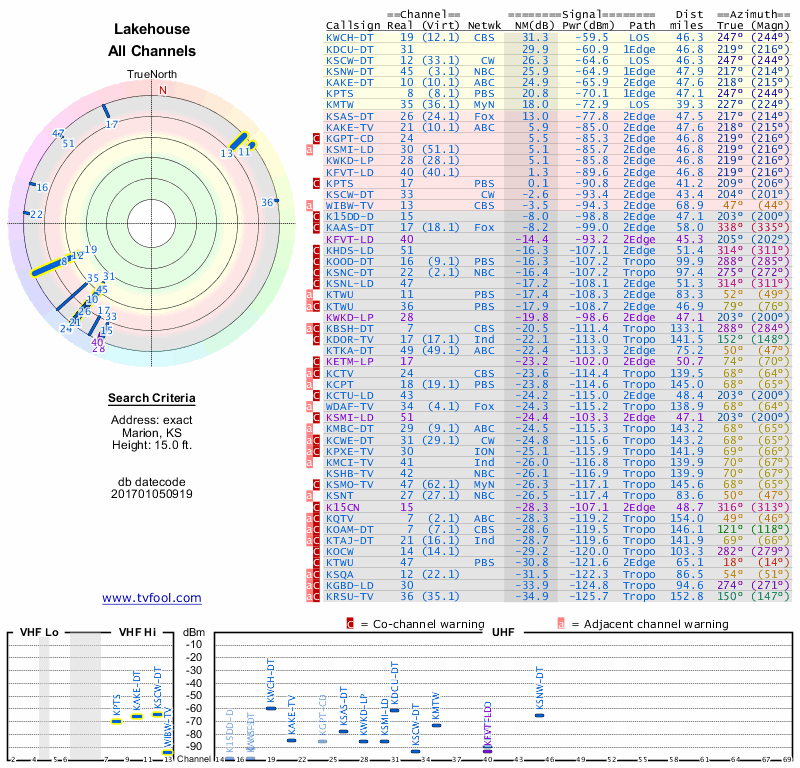Open the KWCH-DT callsign link
Image resolution: width=800 pixels, height=768 pixels.
tap(350, 37)
